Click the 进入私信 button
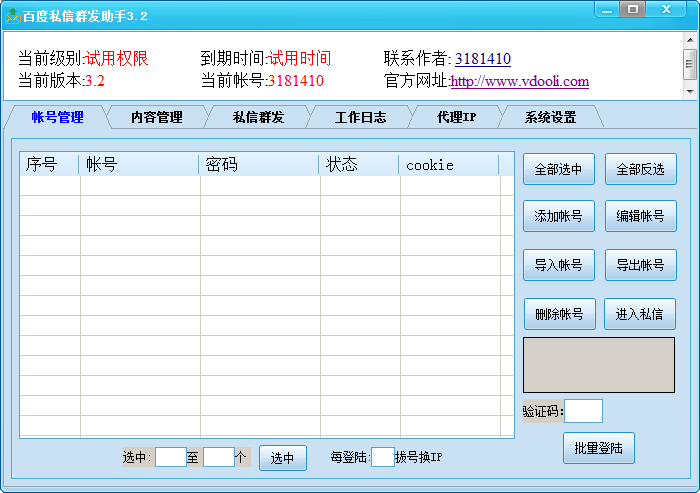 640,314
